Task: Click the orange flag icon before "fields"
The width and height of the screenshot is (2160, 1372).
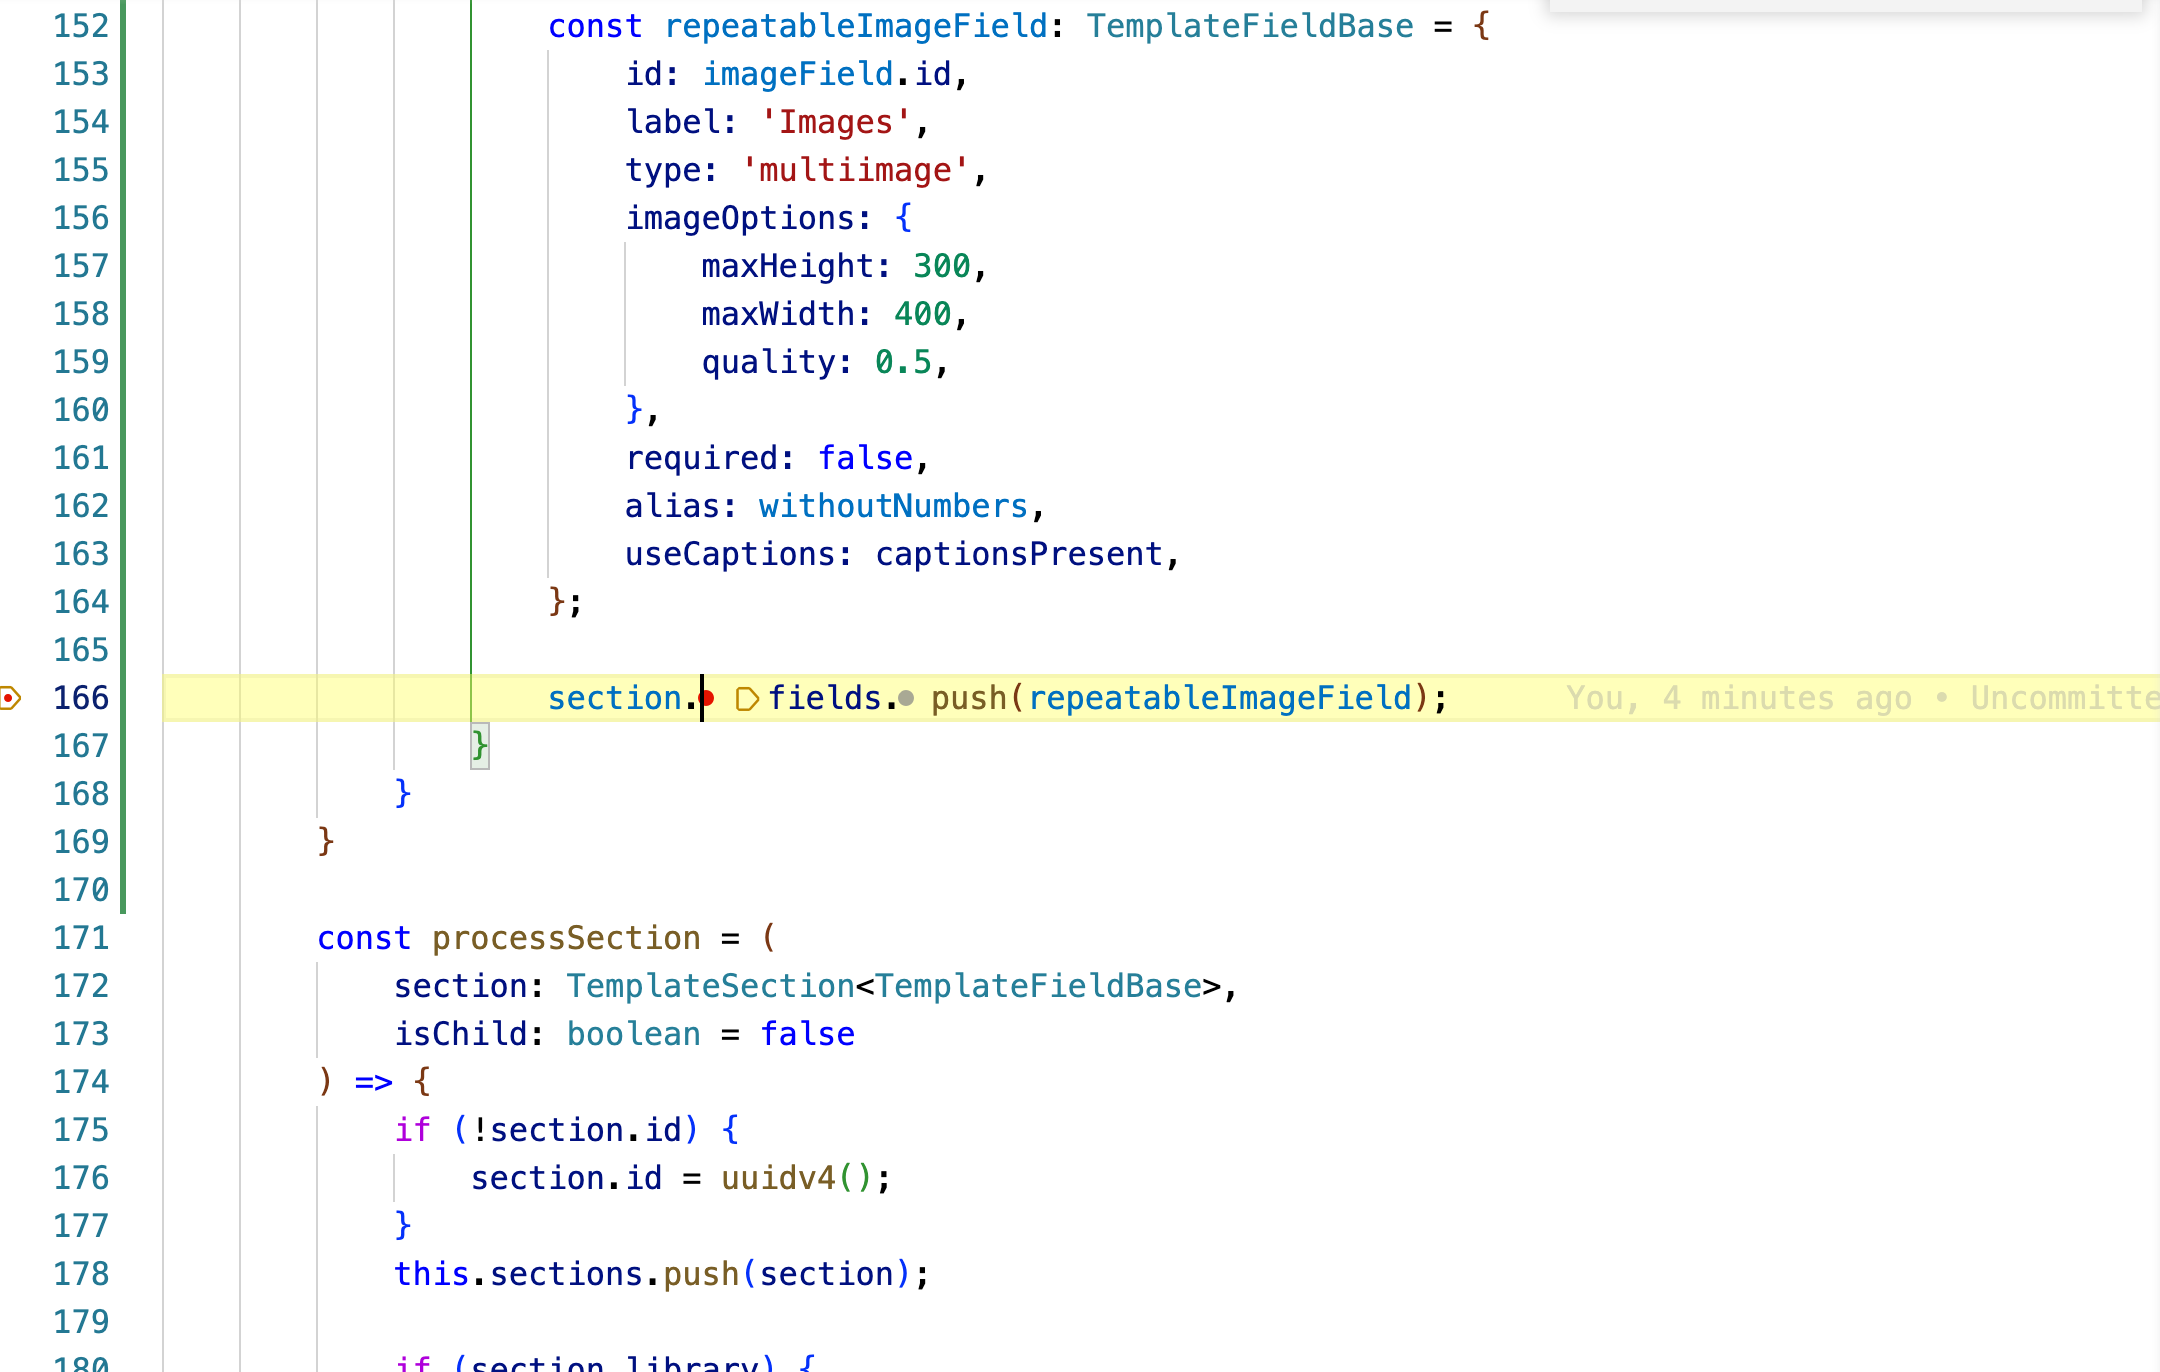Action: tap(746, 699)
